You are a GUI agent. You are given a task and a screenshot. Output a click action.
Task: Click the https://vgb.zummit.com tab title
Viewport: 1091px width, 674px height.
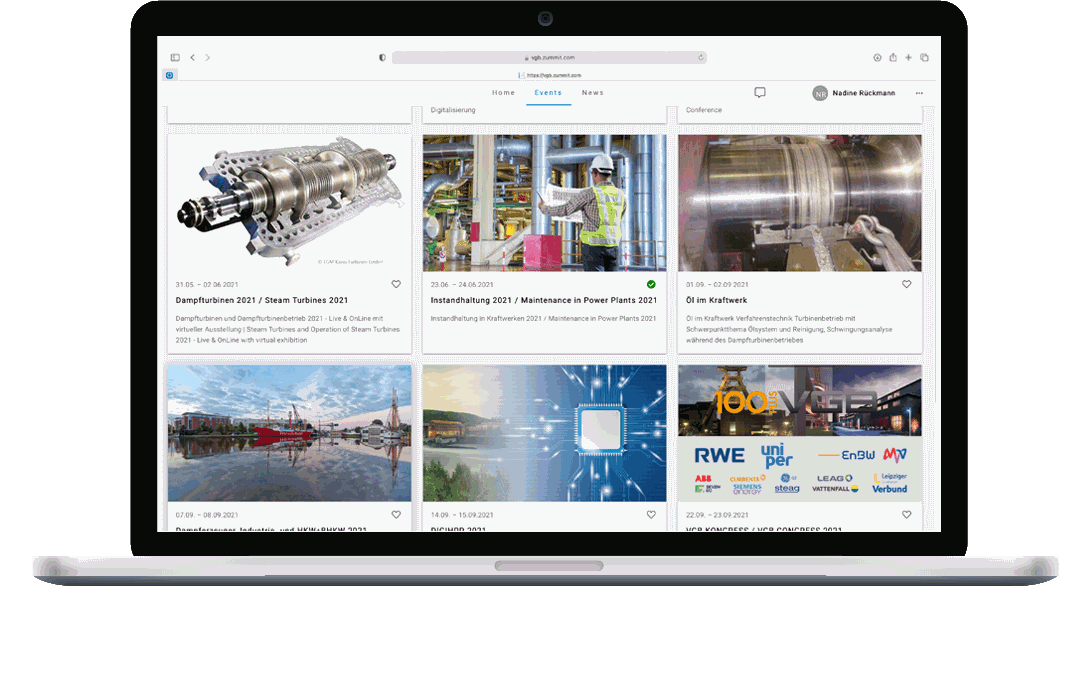click(553, 75)
